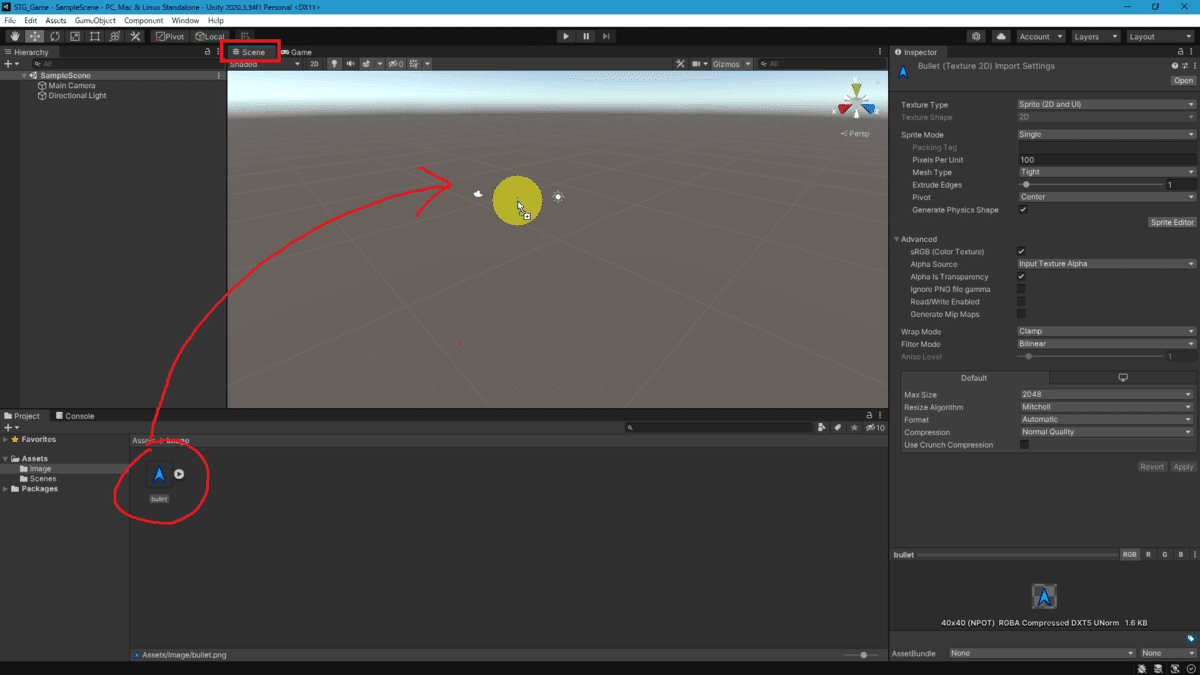Open the GameObject menu
The width and height of the screenshot is (1200, 675).
95,20
